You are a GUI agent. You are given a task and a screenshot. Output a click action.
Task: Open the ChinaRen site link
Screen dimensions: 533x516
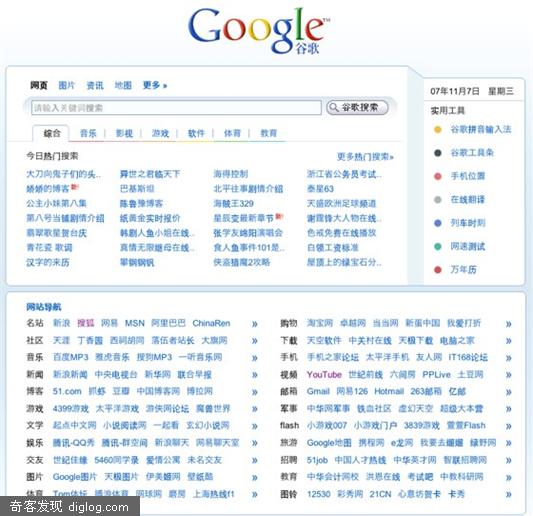coord(211,323)
